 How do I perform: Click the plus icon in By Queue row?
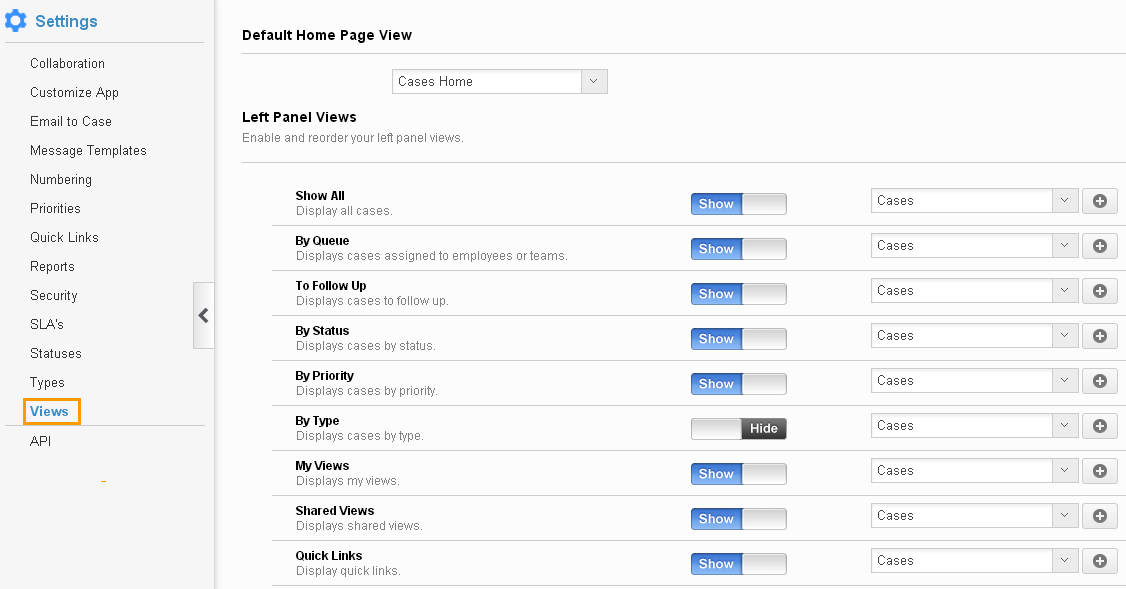pyautogui.click(x=1099, y=246)
